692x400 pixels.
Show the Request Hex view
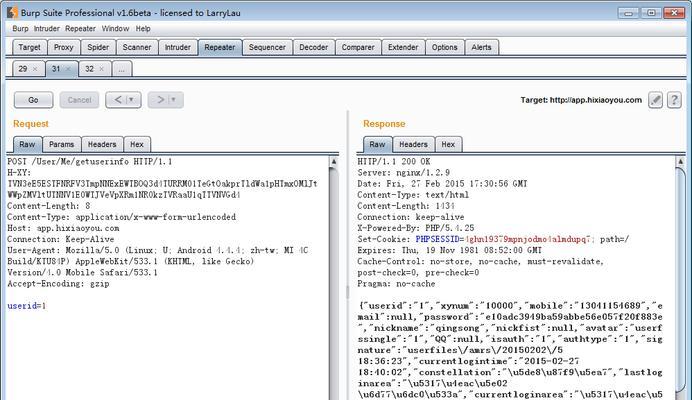pos(137,144)
